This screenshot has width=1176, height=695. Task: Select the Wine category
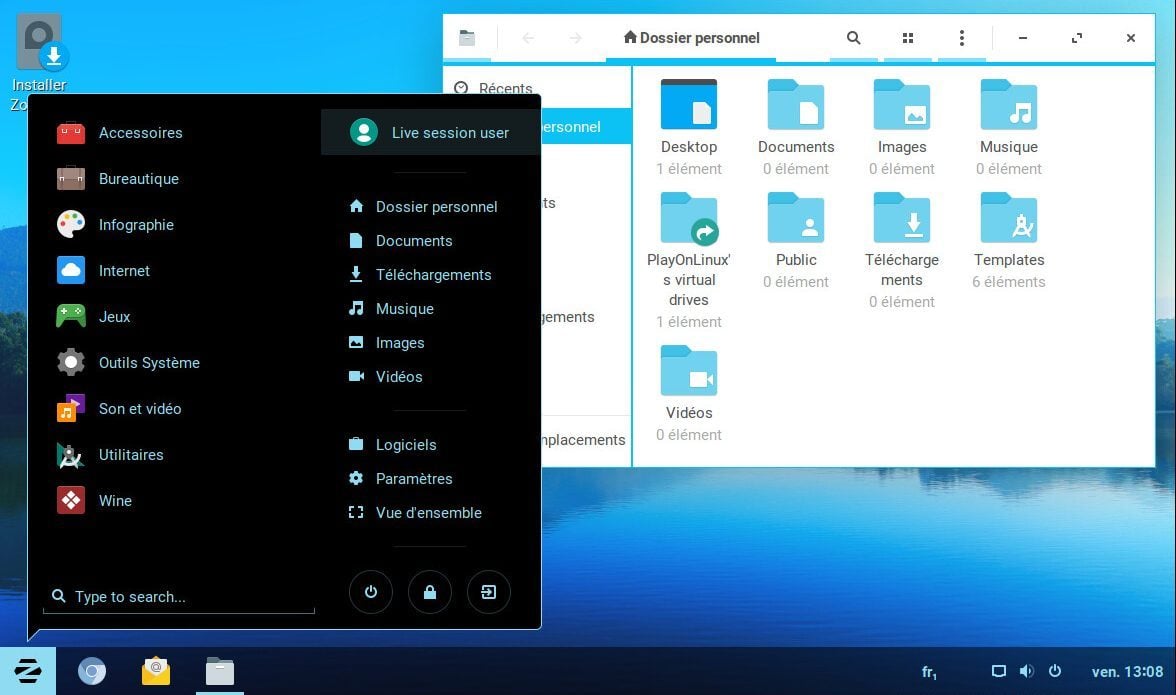point(115,501)
